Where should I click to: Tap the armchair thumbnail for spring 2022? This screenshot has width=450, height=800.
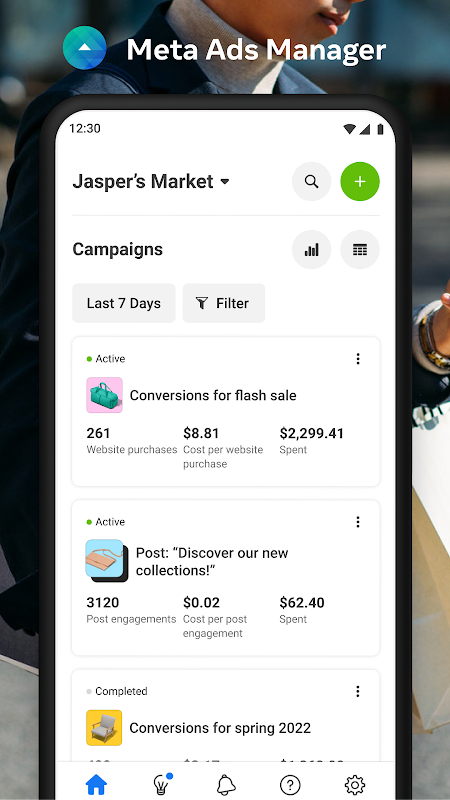click(x=104, y=728)
